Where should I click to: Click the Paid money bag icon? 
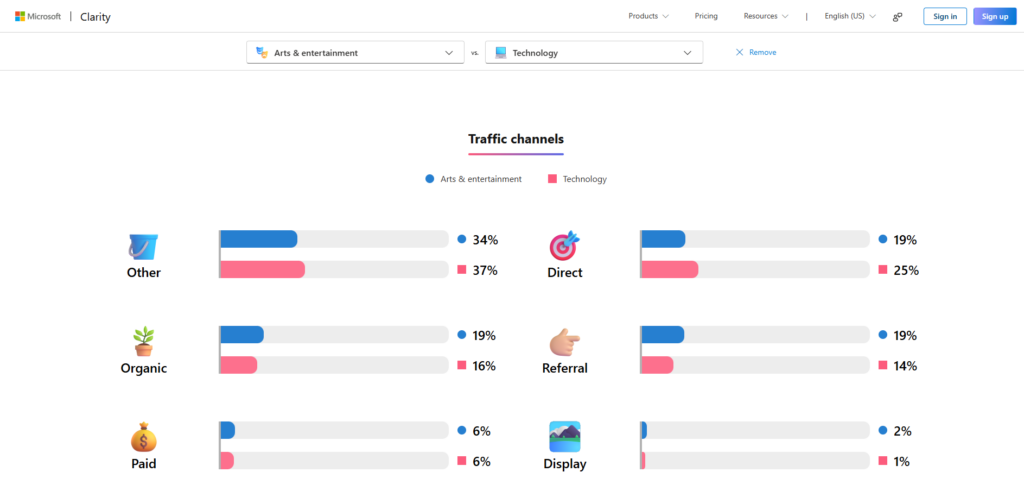[x=143, y=437]
